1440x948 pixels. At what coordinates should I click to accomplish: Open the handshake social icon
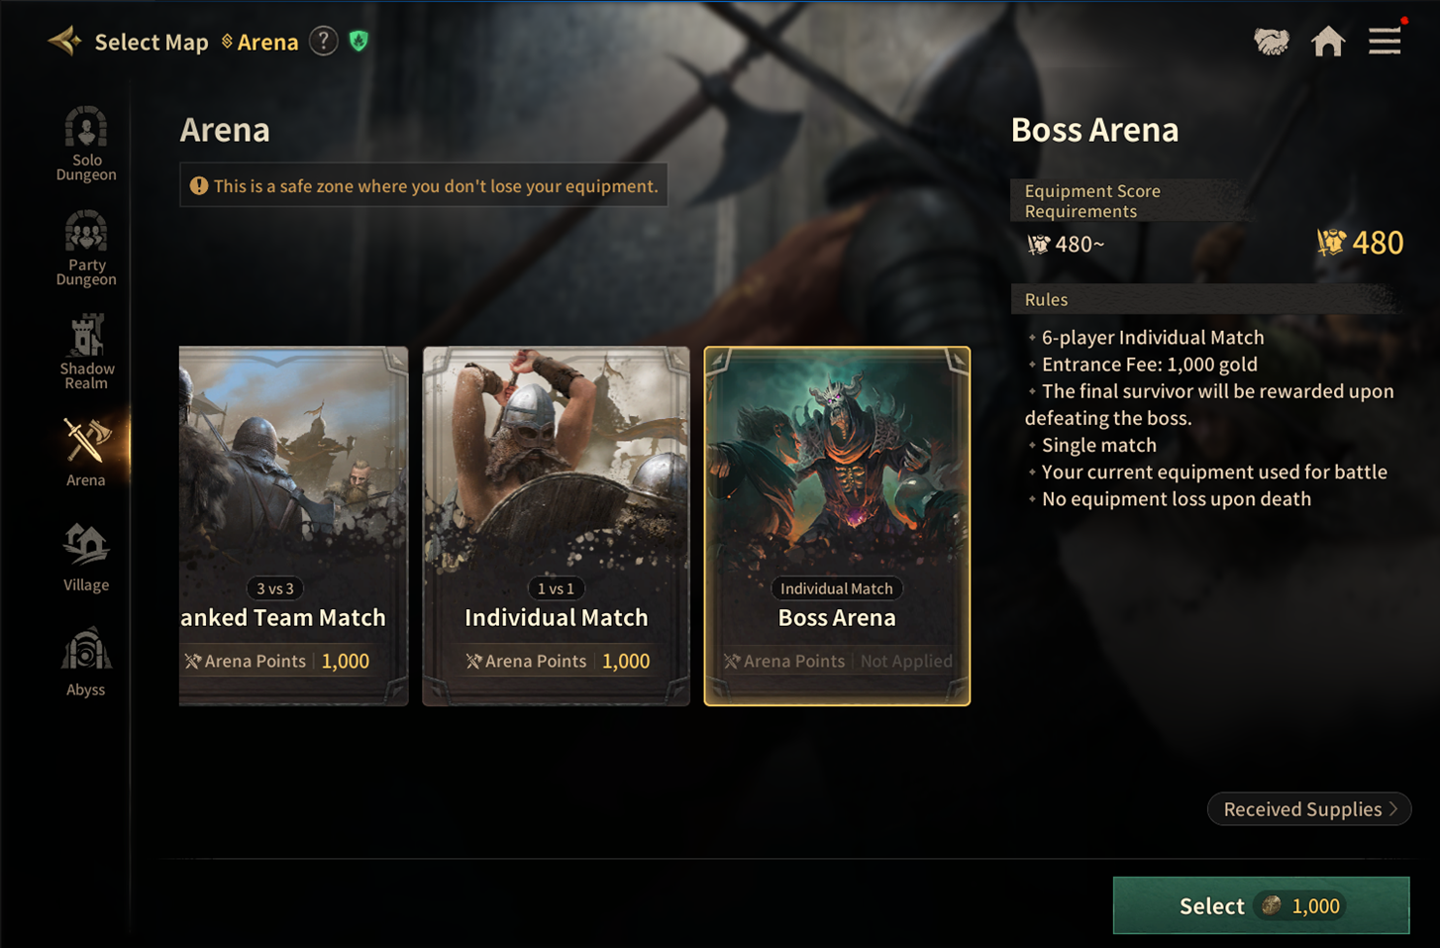(x=1271, y=41)
